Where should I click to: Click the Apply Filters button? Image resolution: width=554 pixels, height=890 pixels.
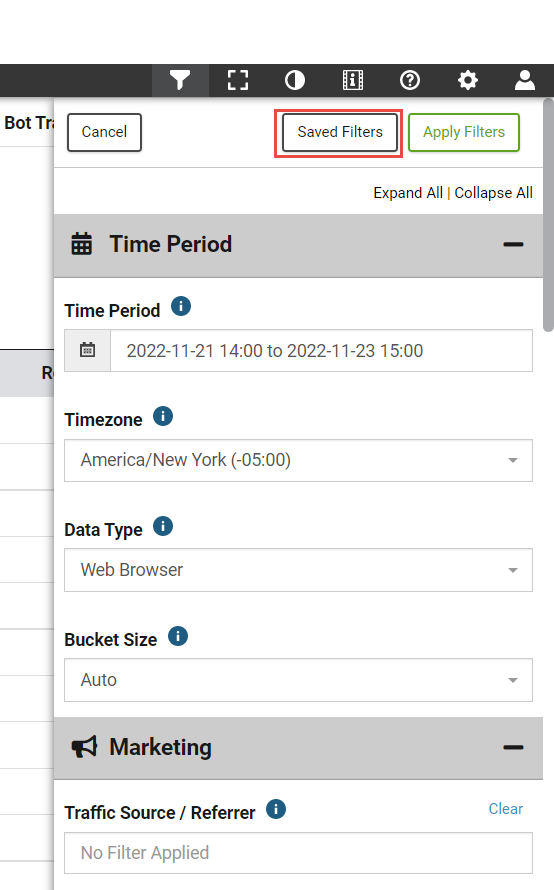click(464, 132)
